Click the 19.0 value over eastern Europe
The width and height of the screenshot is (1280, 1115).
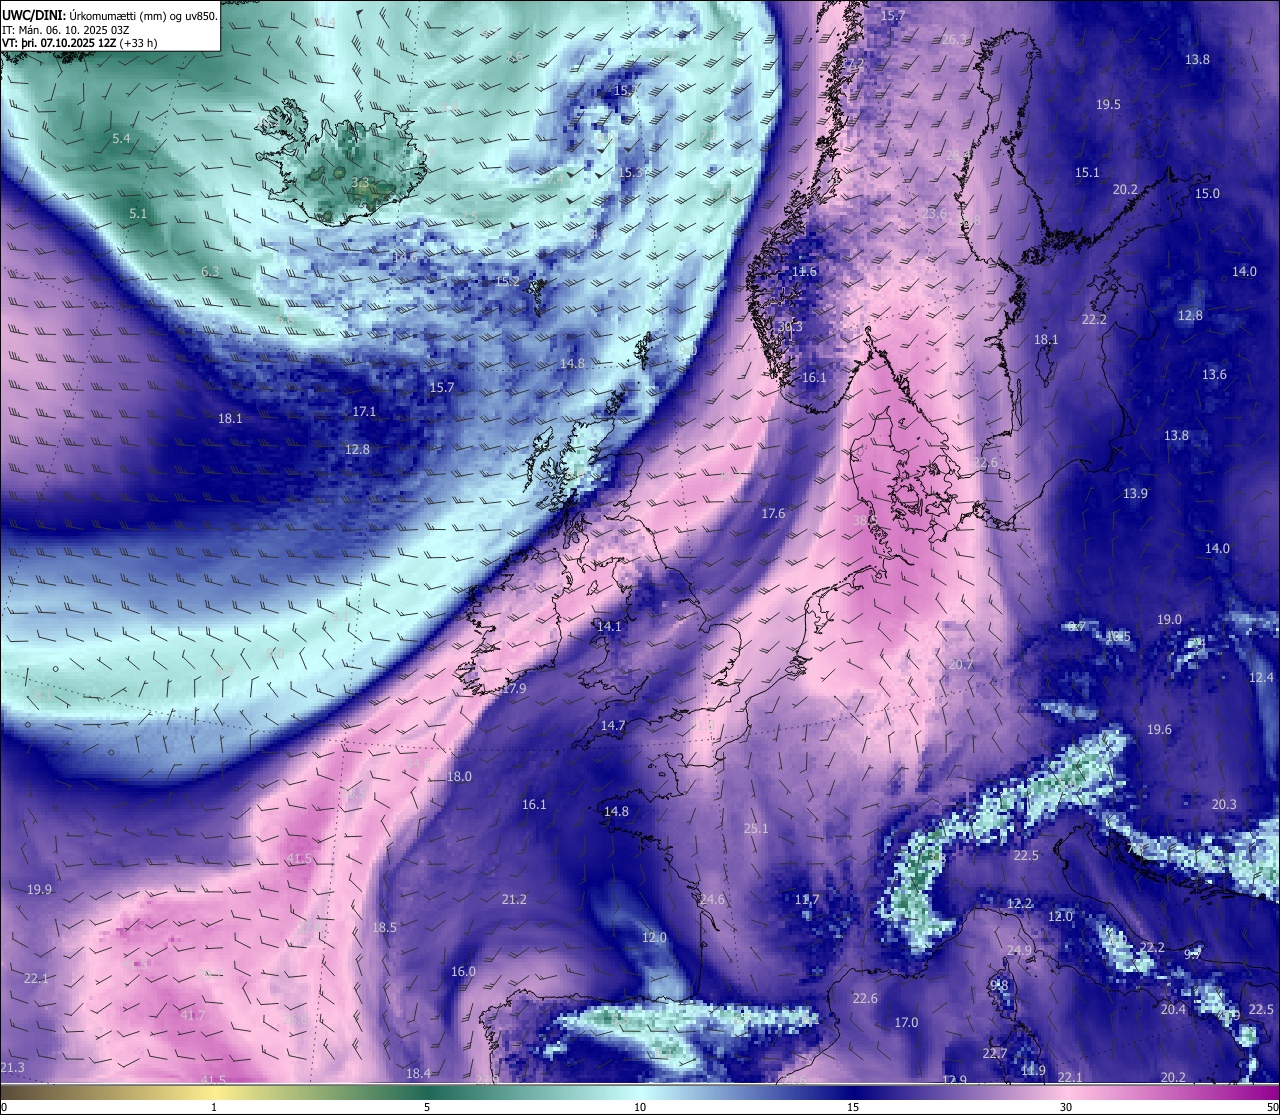1169,619
